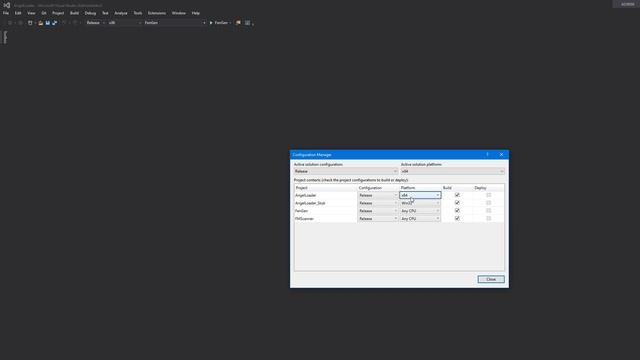Toggle the Deploy checkbox for AngelLoader
This screenshot has height=360, width=640.
[x=489, y=195]
